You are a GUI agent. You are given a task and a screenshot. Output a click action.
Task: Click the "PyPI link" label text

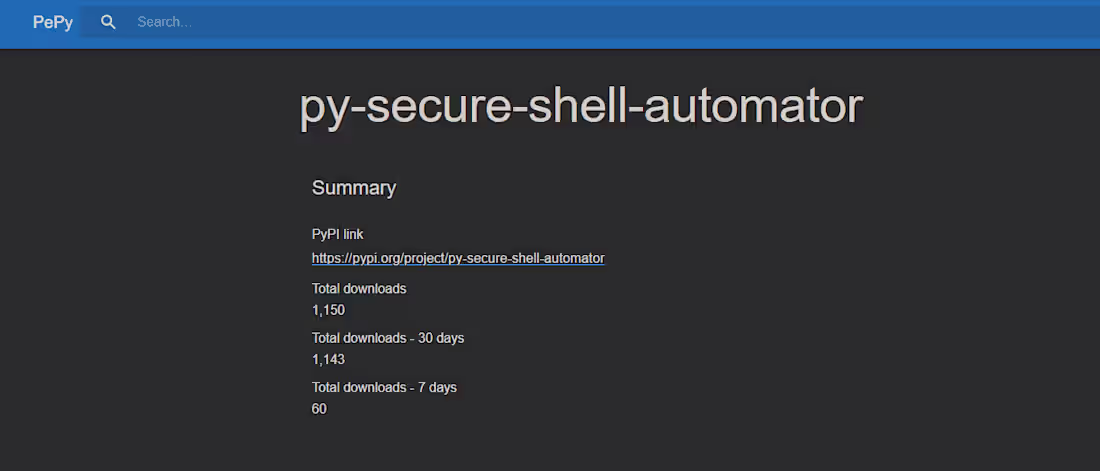[x=337, y=234]
